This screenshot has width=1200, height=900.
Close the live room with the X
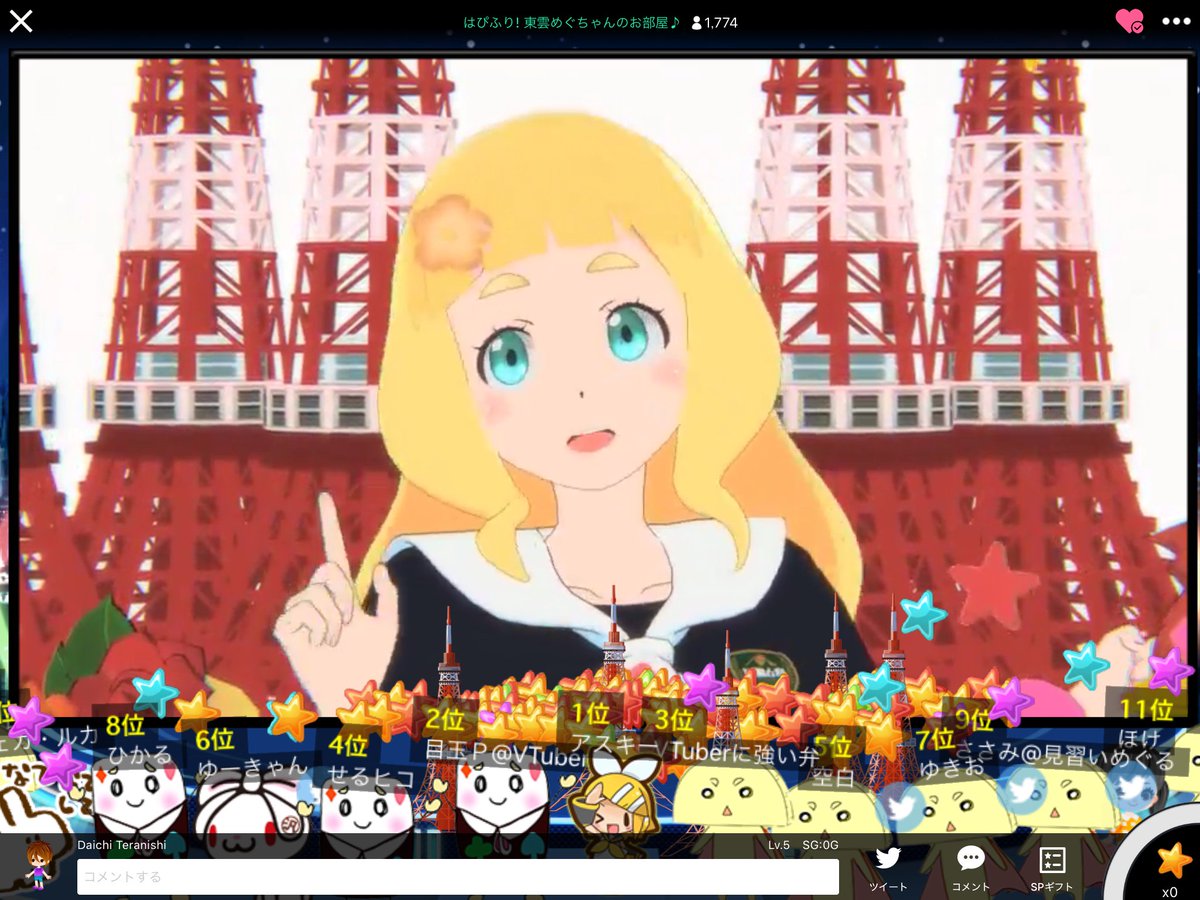point(21,21)
